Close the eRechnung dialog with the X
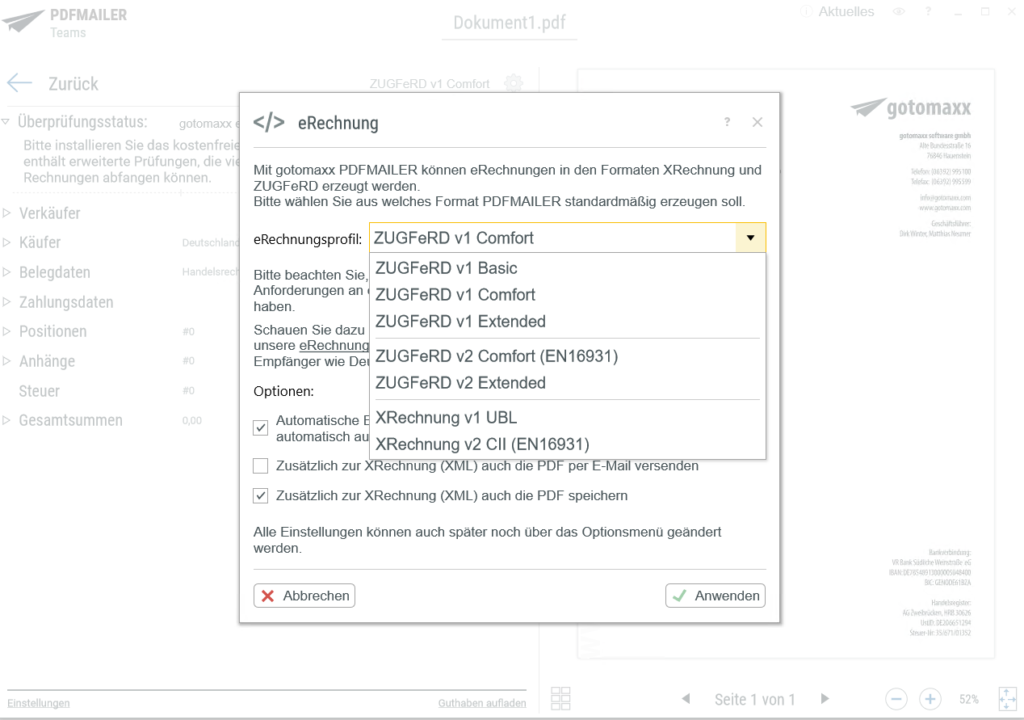The height and width of the screenshot is (720, 1024). click(x=757, y=122)
